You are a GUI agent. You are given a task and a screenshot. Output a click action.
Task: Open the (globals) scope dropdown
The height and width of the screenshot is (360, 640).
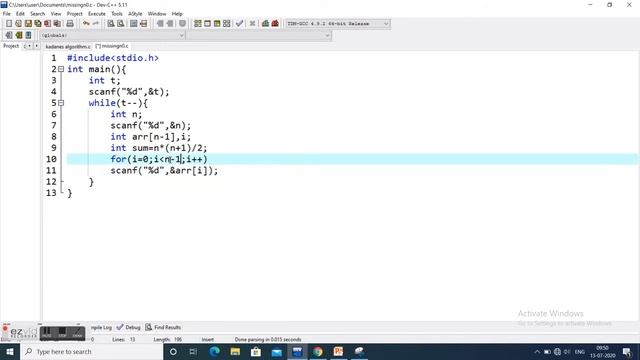(112, 36)
